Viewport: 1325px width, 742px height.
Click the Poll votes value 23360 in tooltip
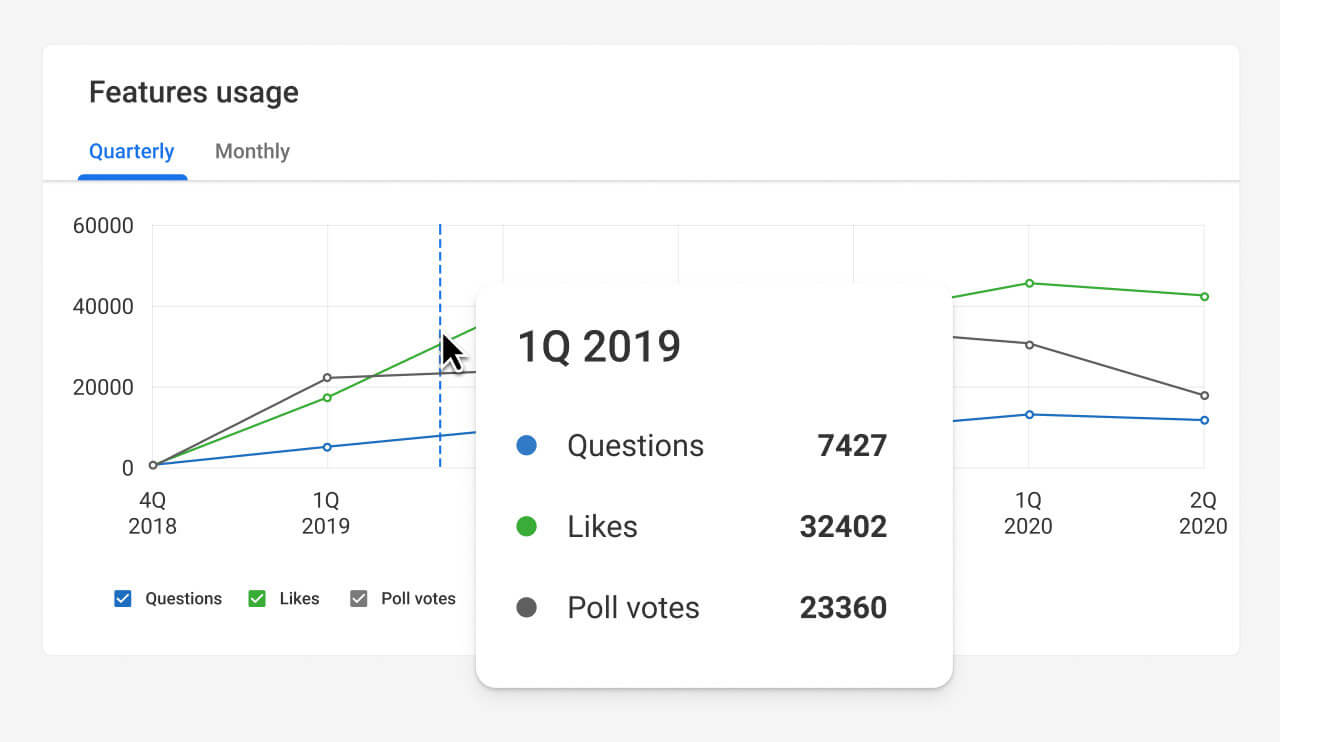[x=843, y=608]
